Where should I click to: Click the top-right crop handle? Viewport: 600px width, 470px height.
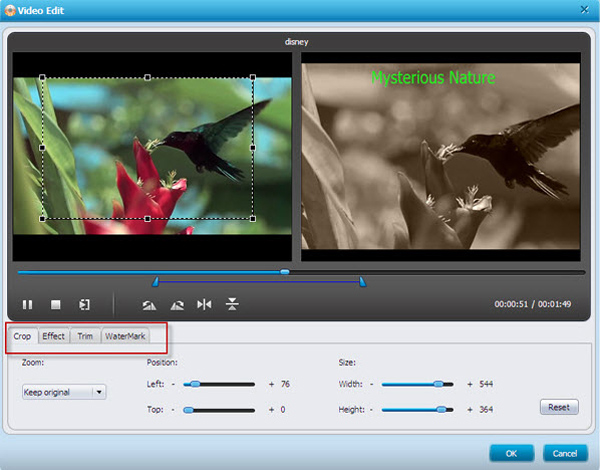tap(253, 78)
